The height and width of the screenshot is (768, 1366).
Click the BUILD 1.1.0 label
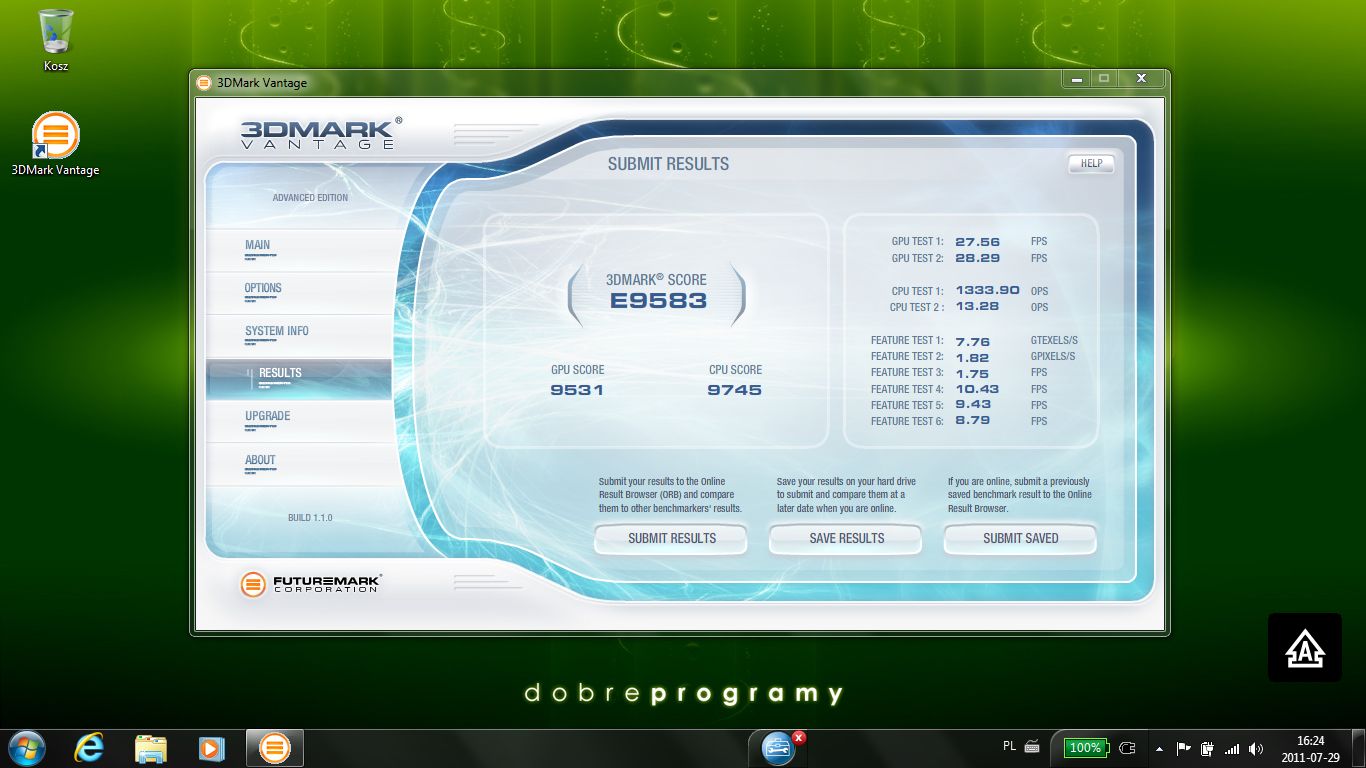(x=310, y=518)
